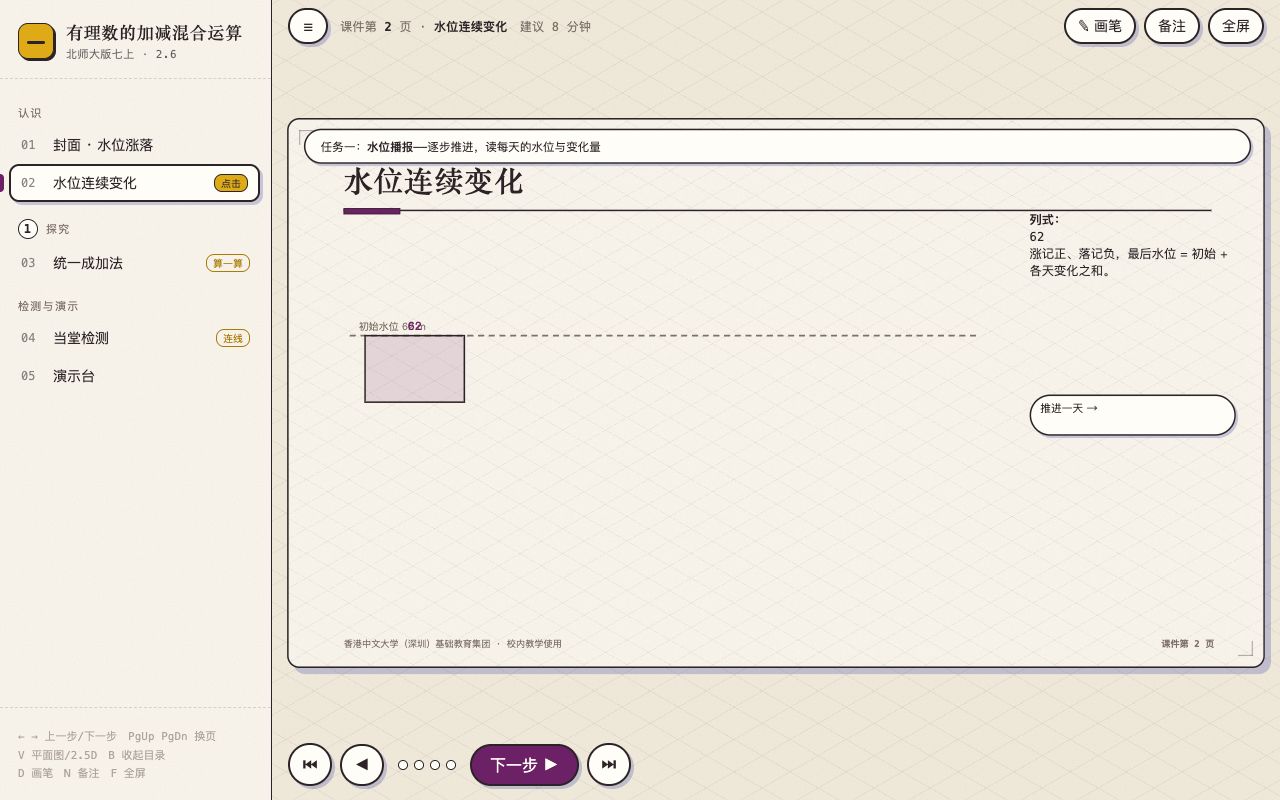Viewport: 1280px width, 800px height.
Task: Click the 课件第 2 页 footer text
Action: (1188, 644)
